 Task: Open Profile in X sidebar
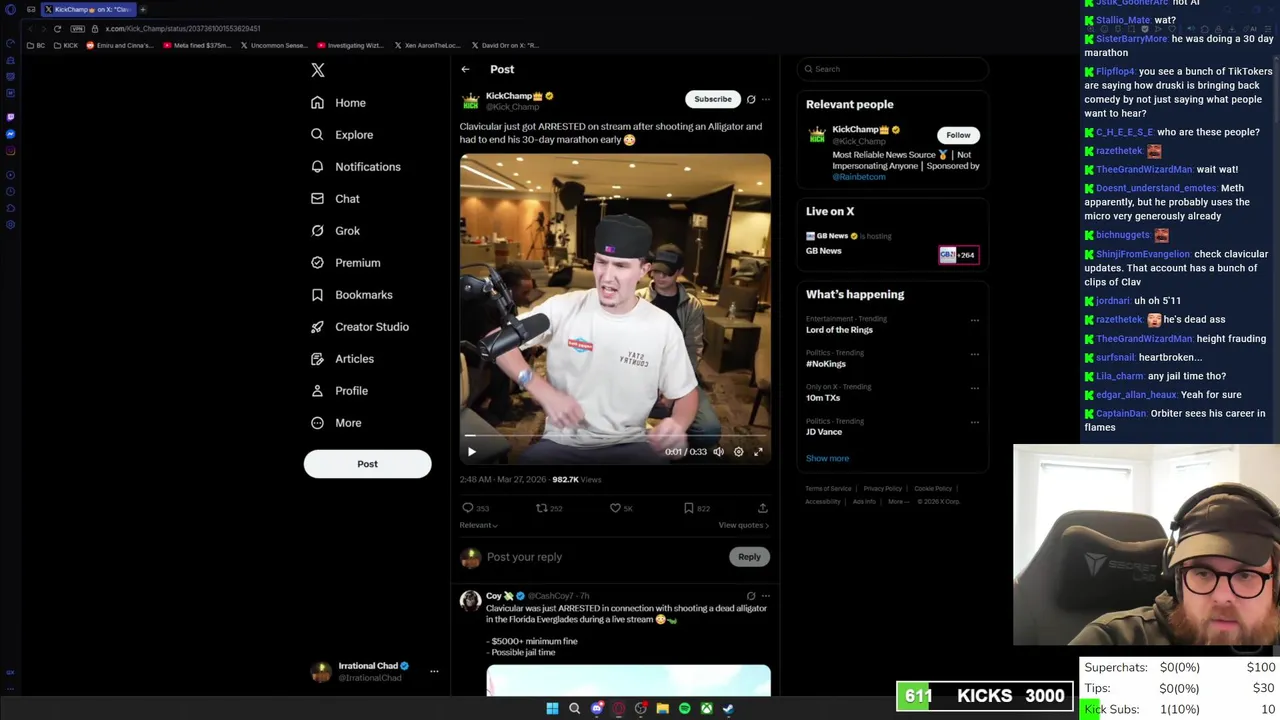click(x=339, y=391)
